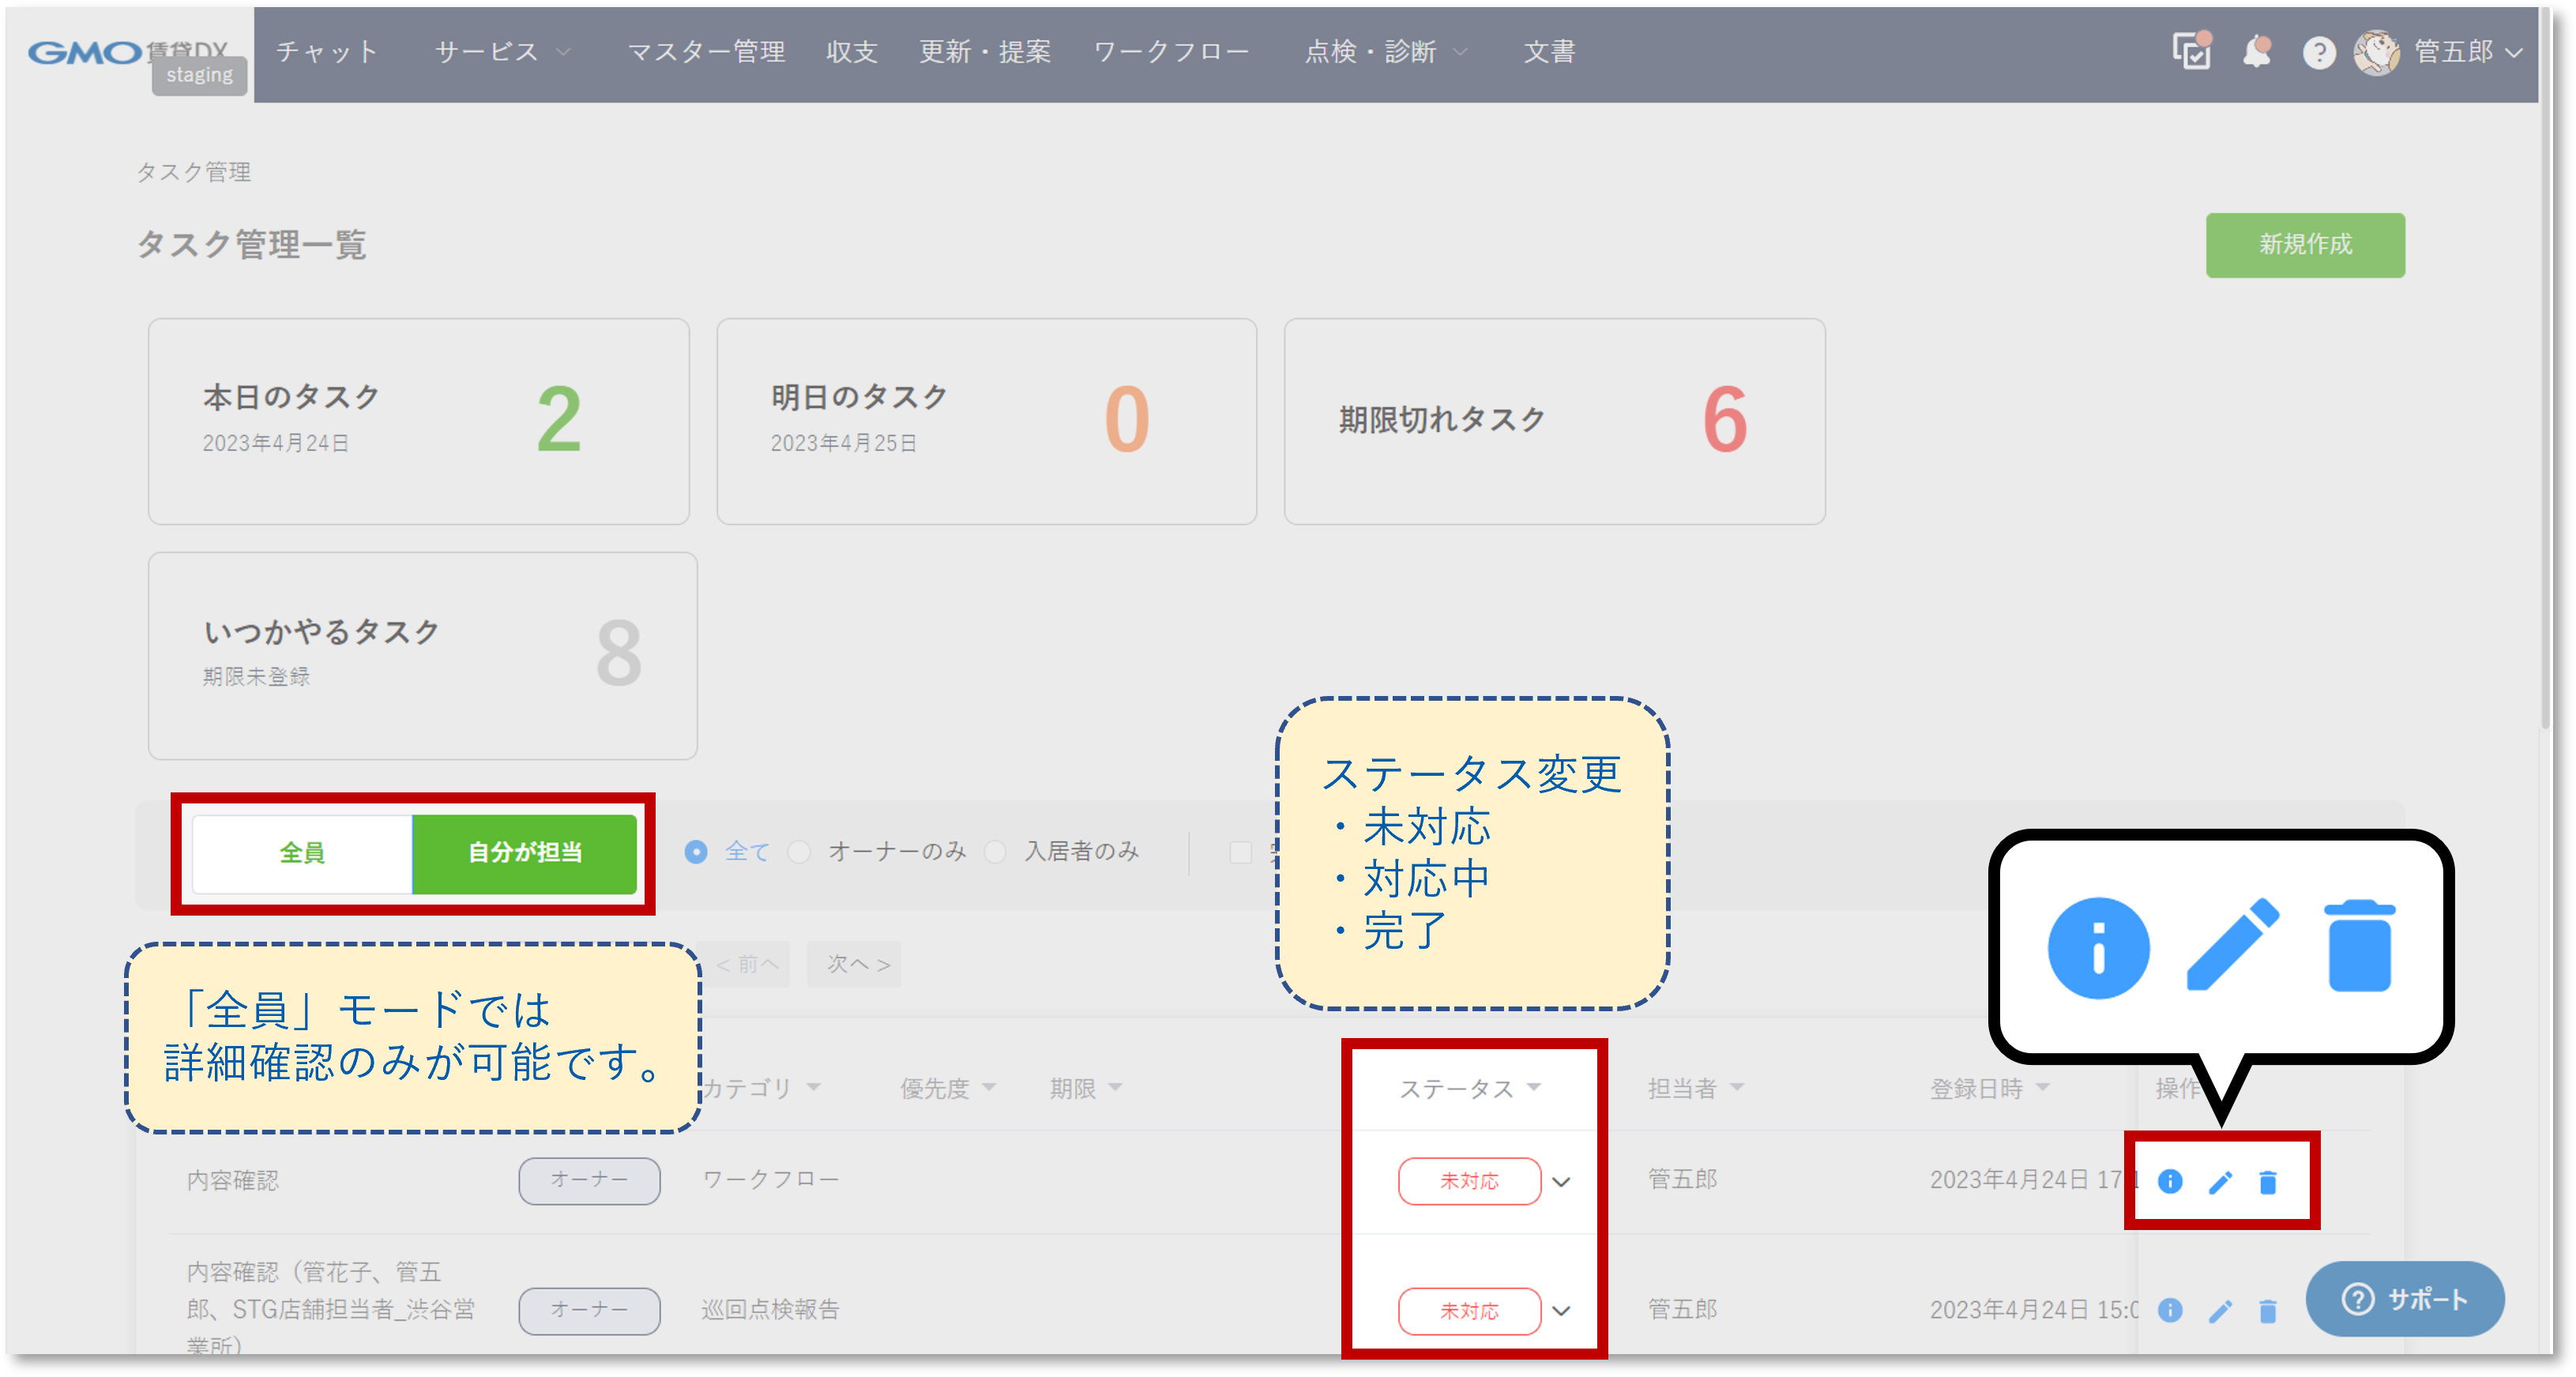Click the user avatar for 管五郎
This screenshot has height=1377, width=2576.
click(2376, 52)
